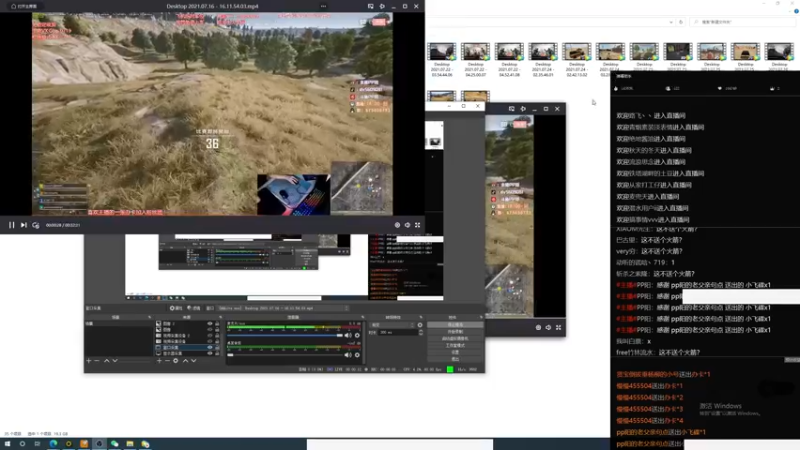
Task: Click pin icon of the second player window
Action: pyautogui.click(x=523, y=109)
